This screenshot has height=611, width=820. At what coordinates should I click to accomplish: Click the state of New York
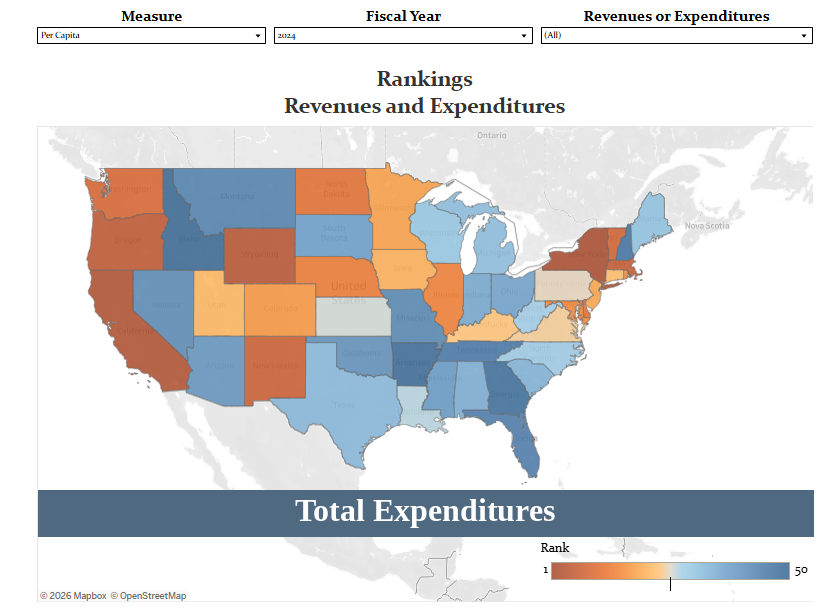pyautogui.click(x=583, y=254)
